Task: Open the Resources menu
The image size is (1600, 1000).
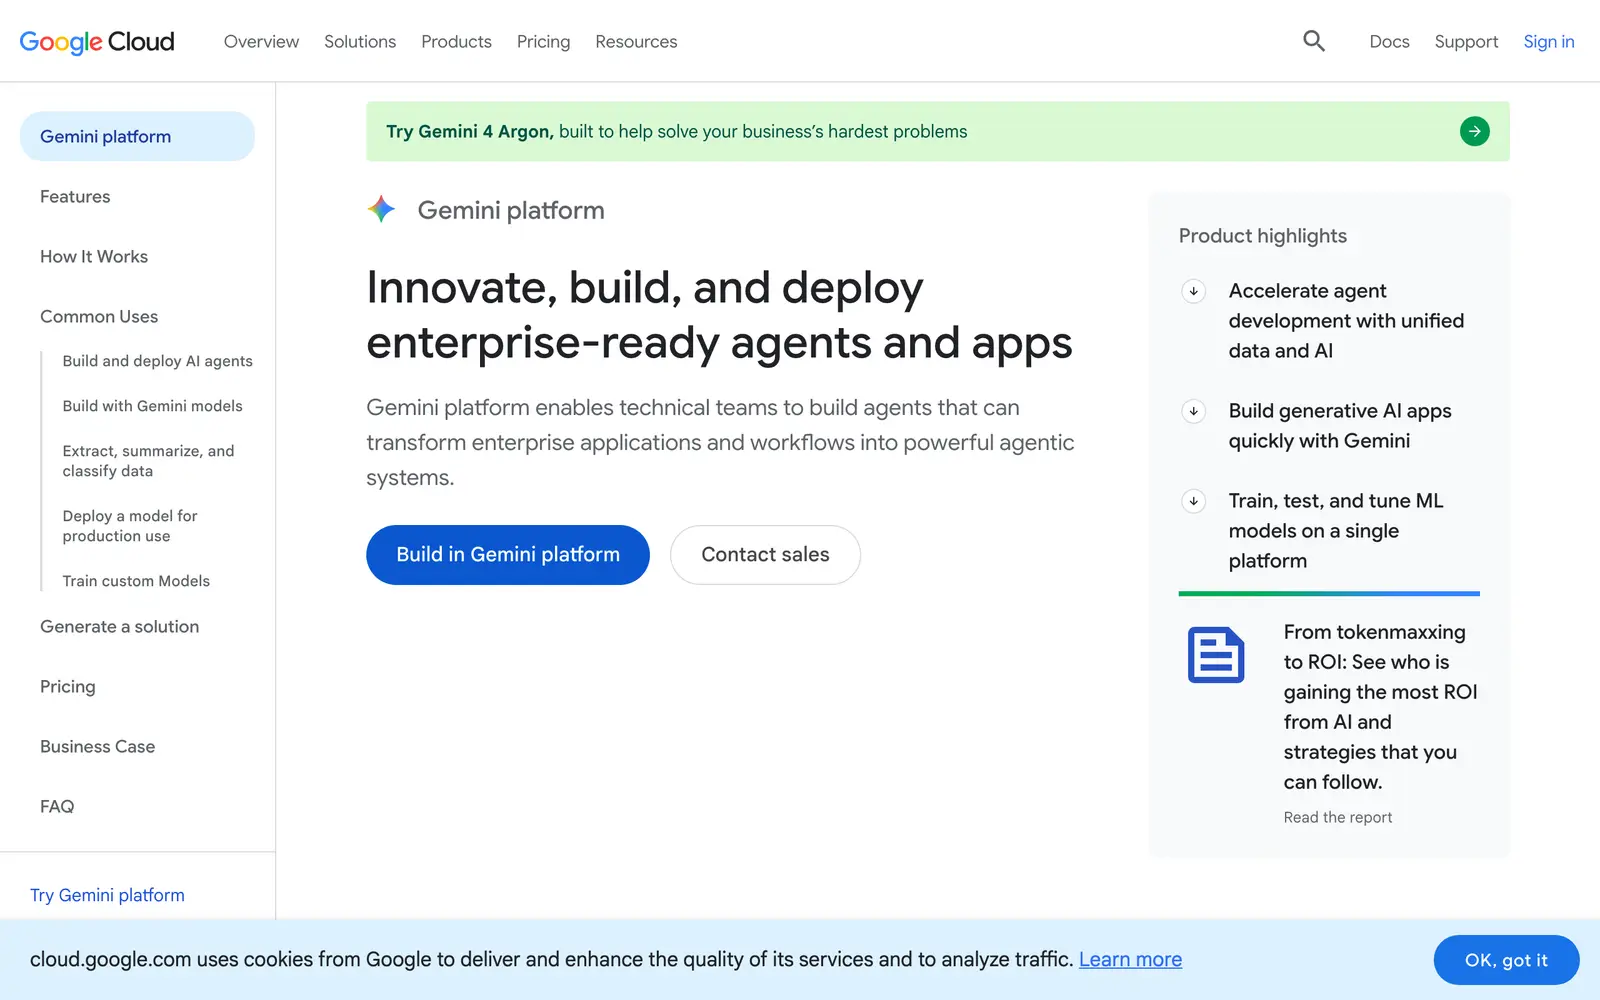Action: click(636, 41)
